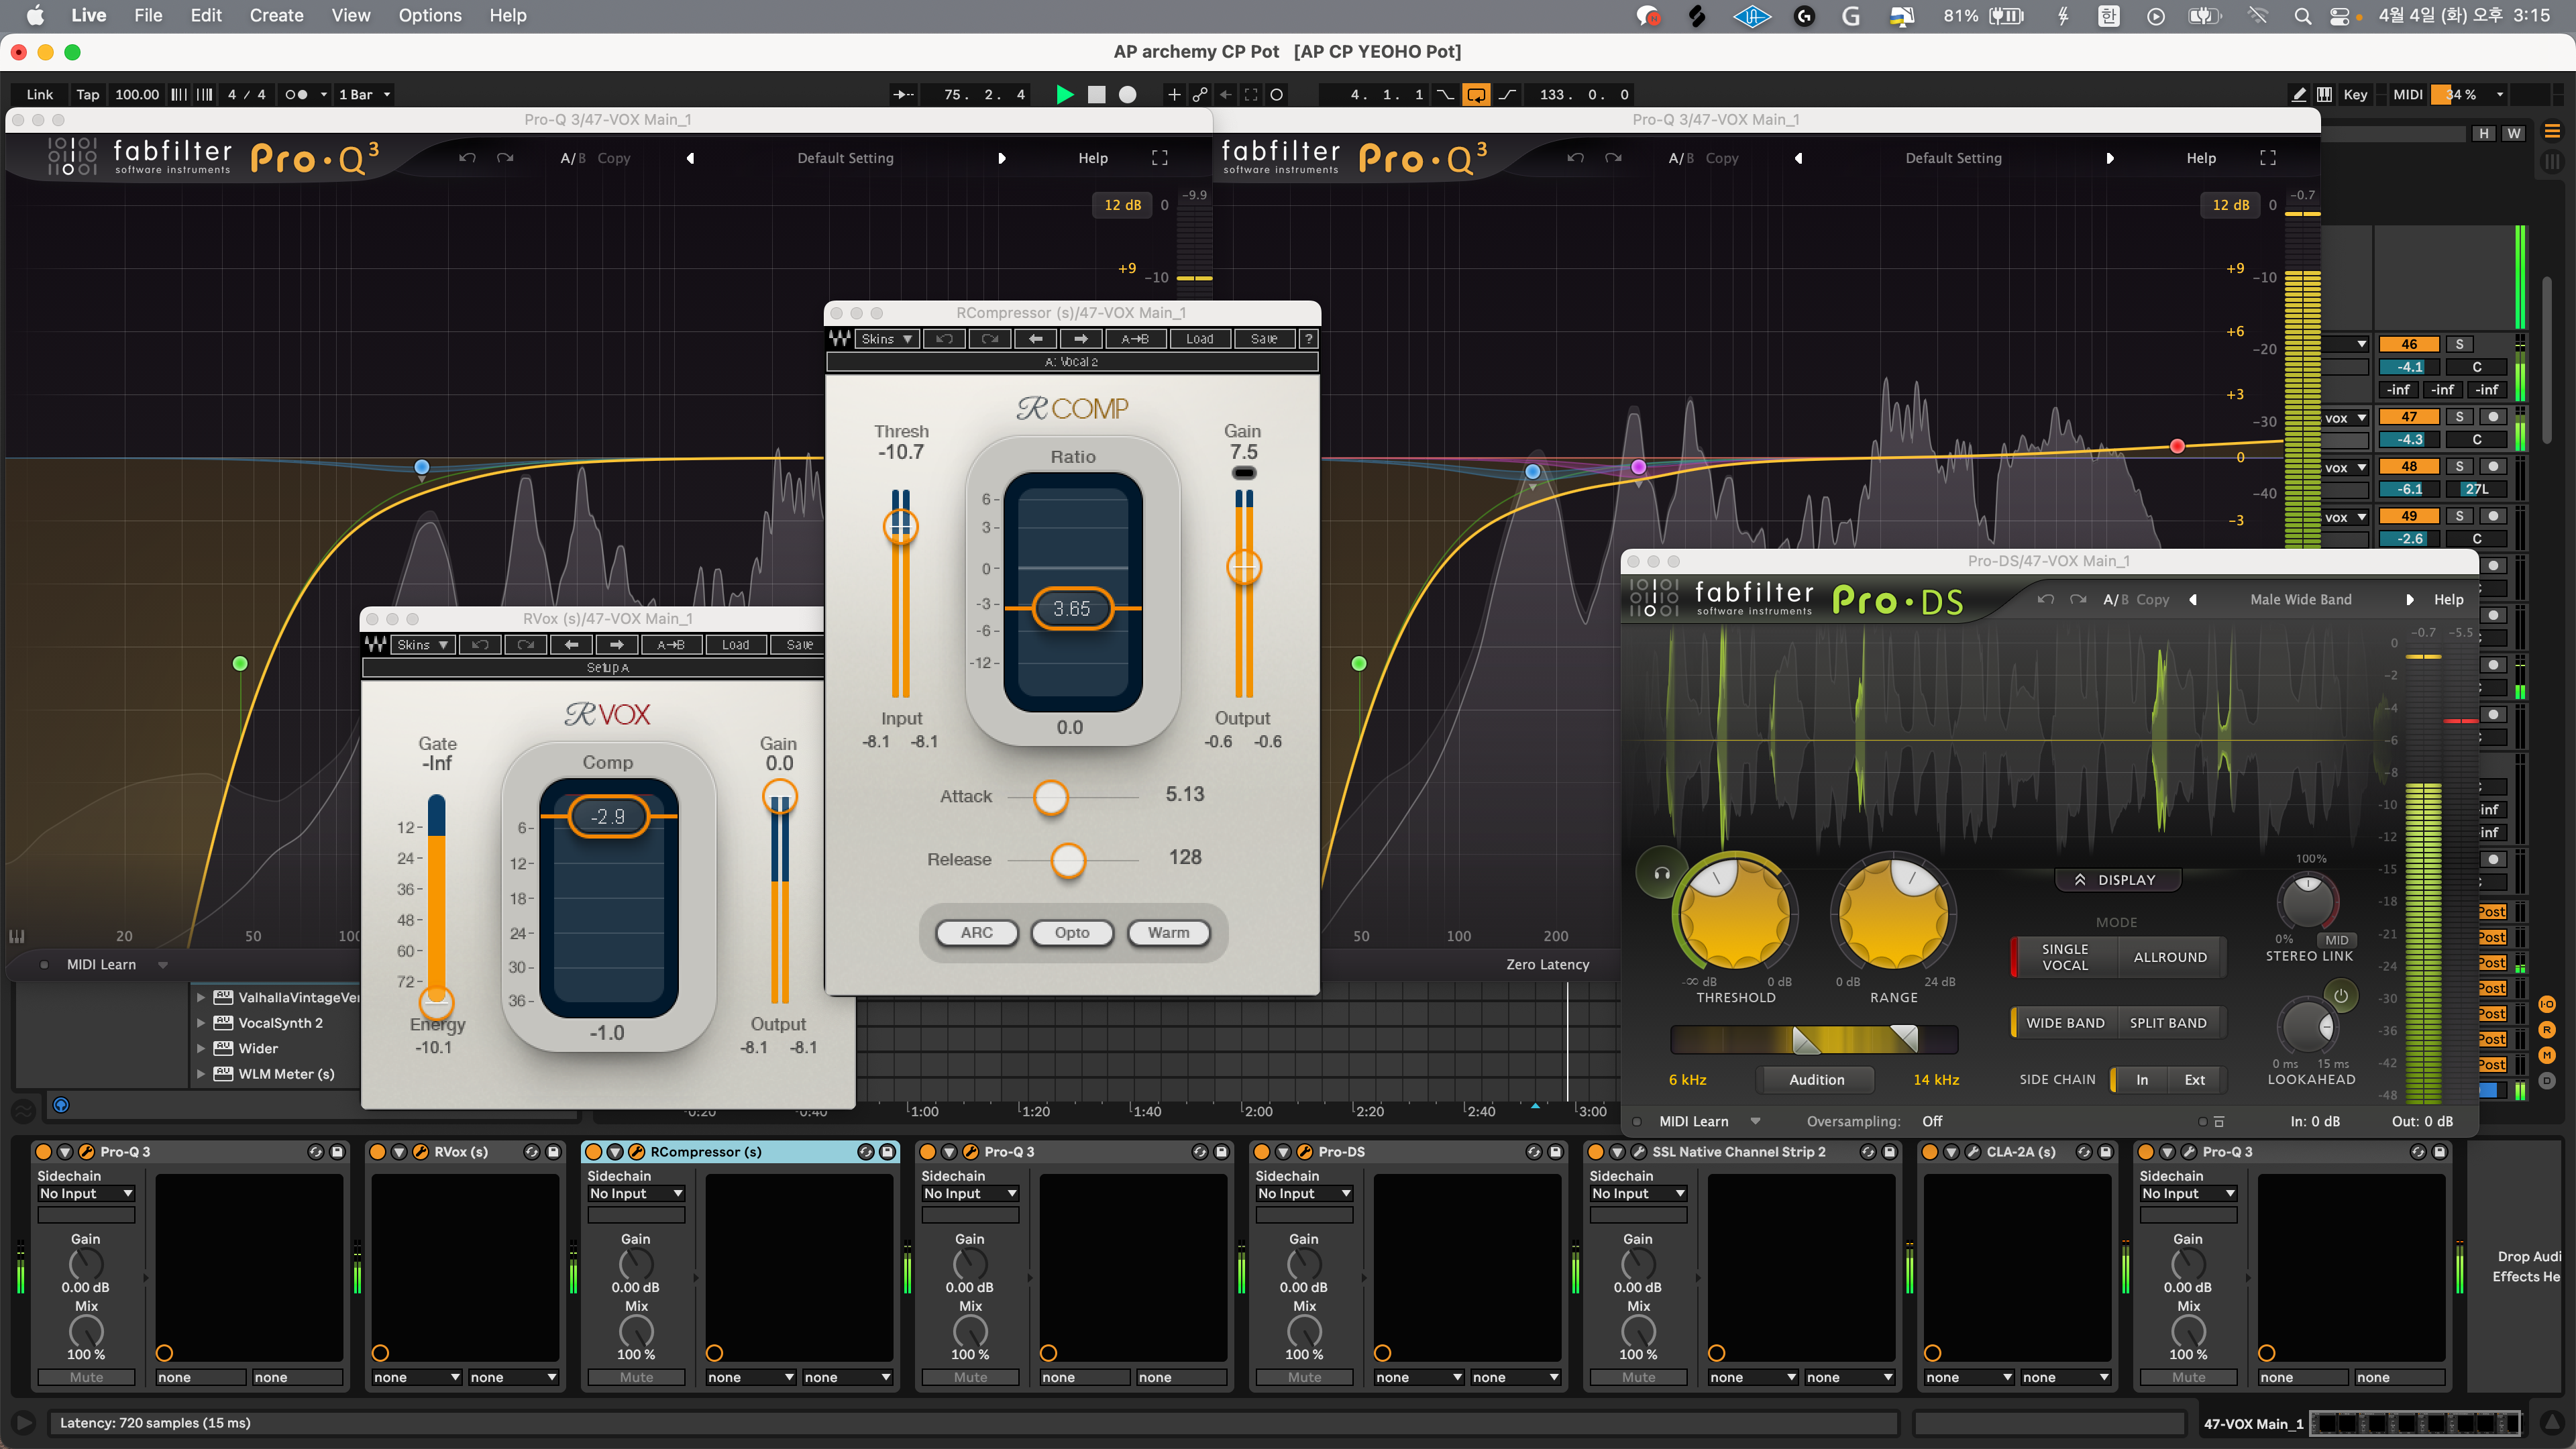This screenshot has height=1449, width=2576.
Task: Select the red EQ band node in the right Pro-Q 3
Action: coord(2177,446)
